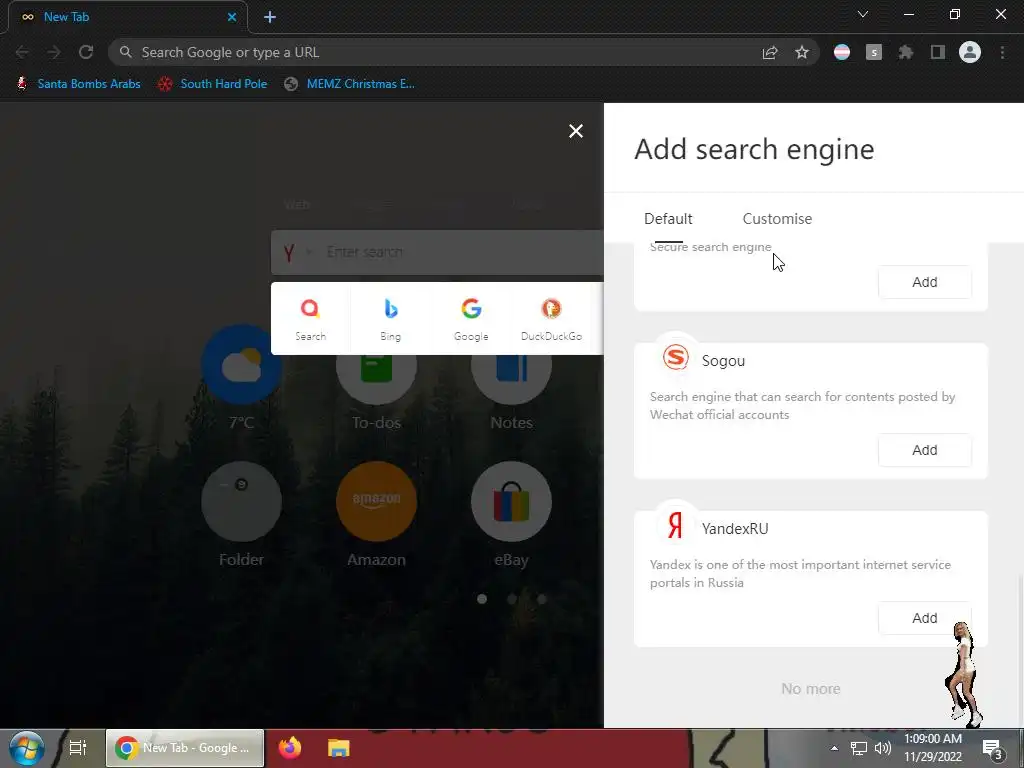Choose DuckDuckGo in the engine picker
The height and width of the screenshot is (768, 1024).
551,319
